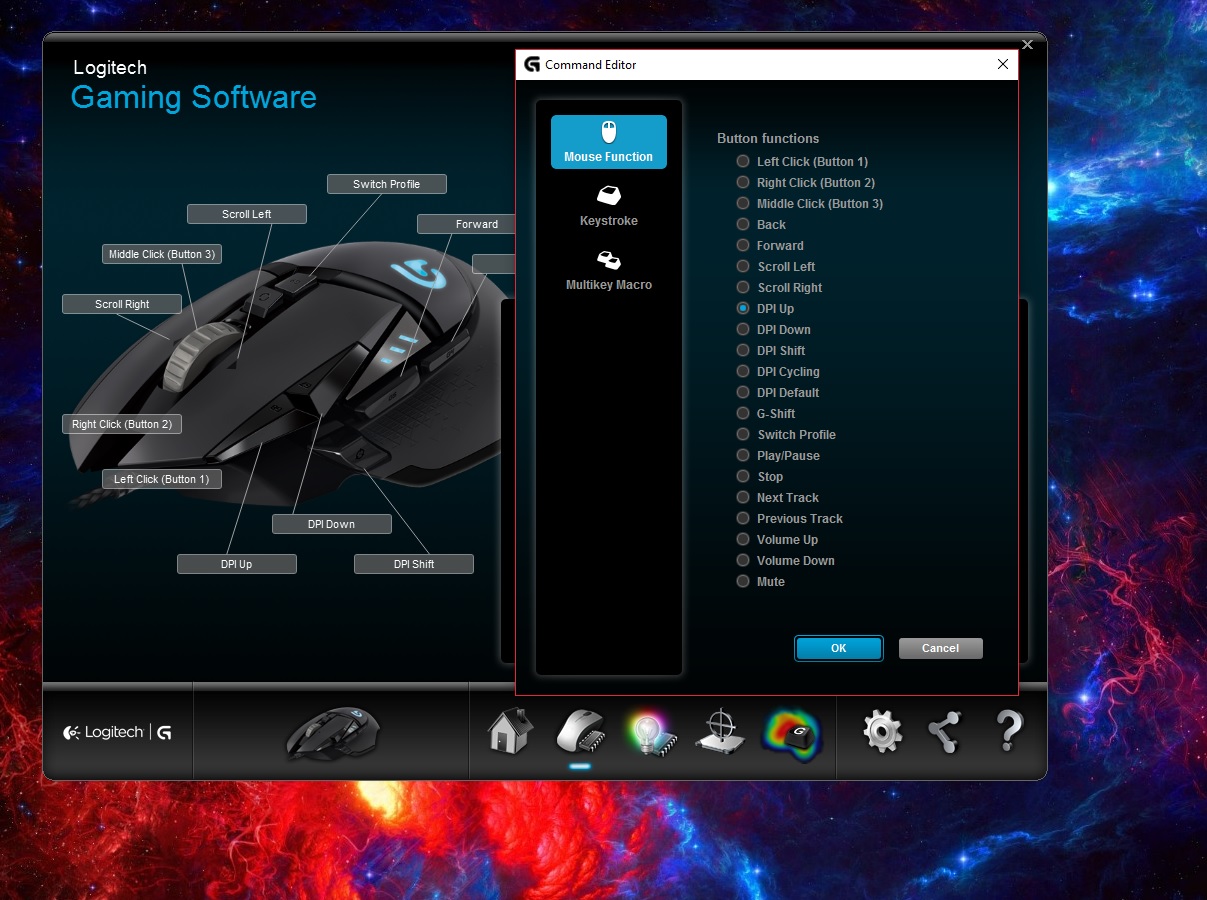The image size is (1207, 900).
Task: Click the Forward mouse button label
Action: tap(467, 224)
